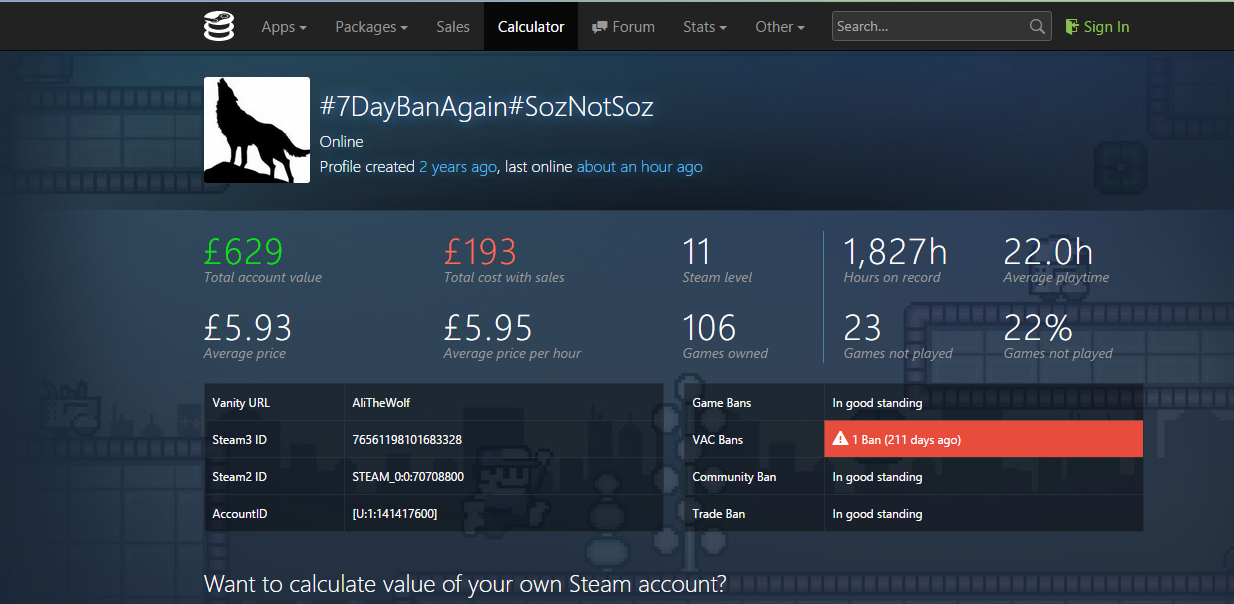1234x604 pixels.
Task: Open the Stats dropdown menu
Action: [705, 27]
